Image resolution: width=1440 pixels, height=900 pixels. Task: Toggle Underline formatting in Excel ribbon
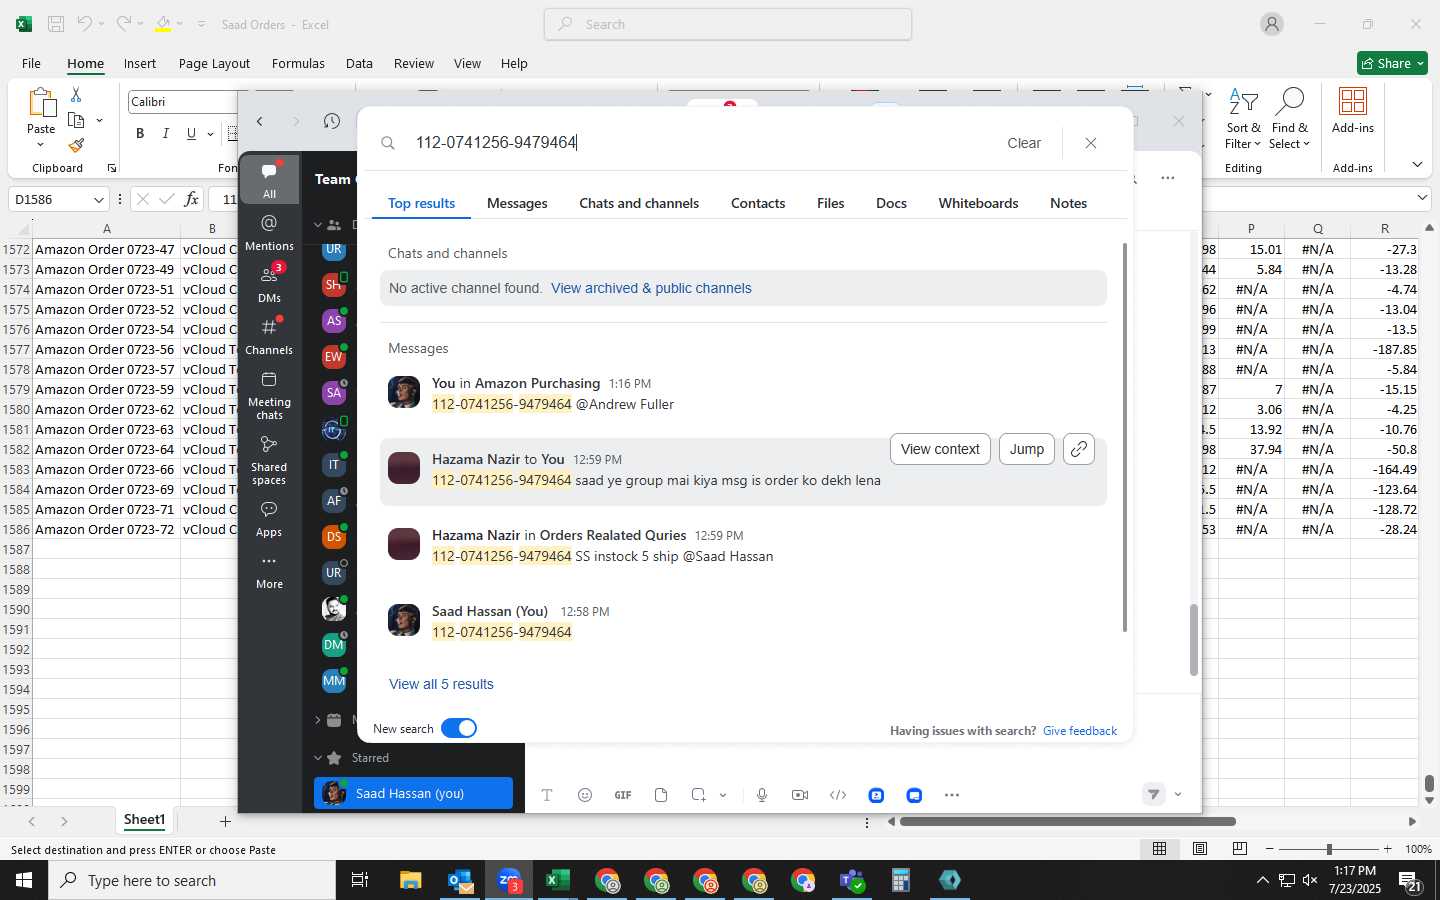coord(191,134)
